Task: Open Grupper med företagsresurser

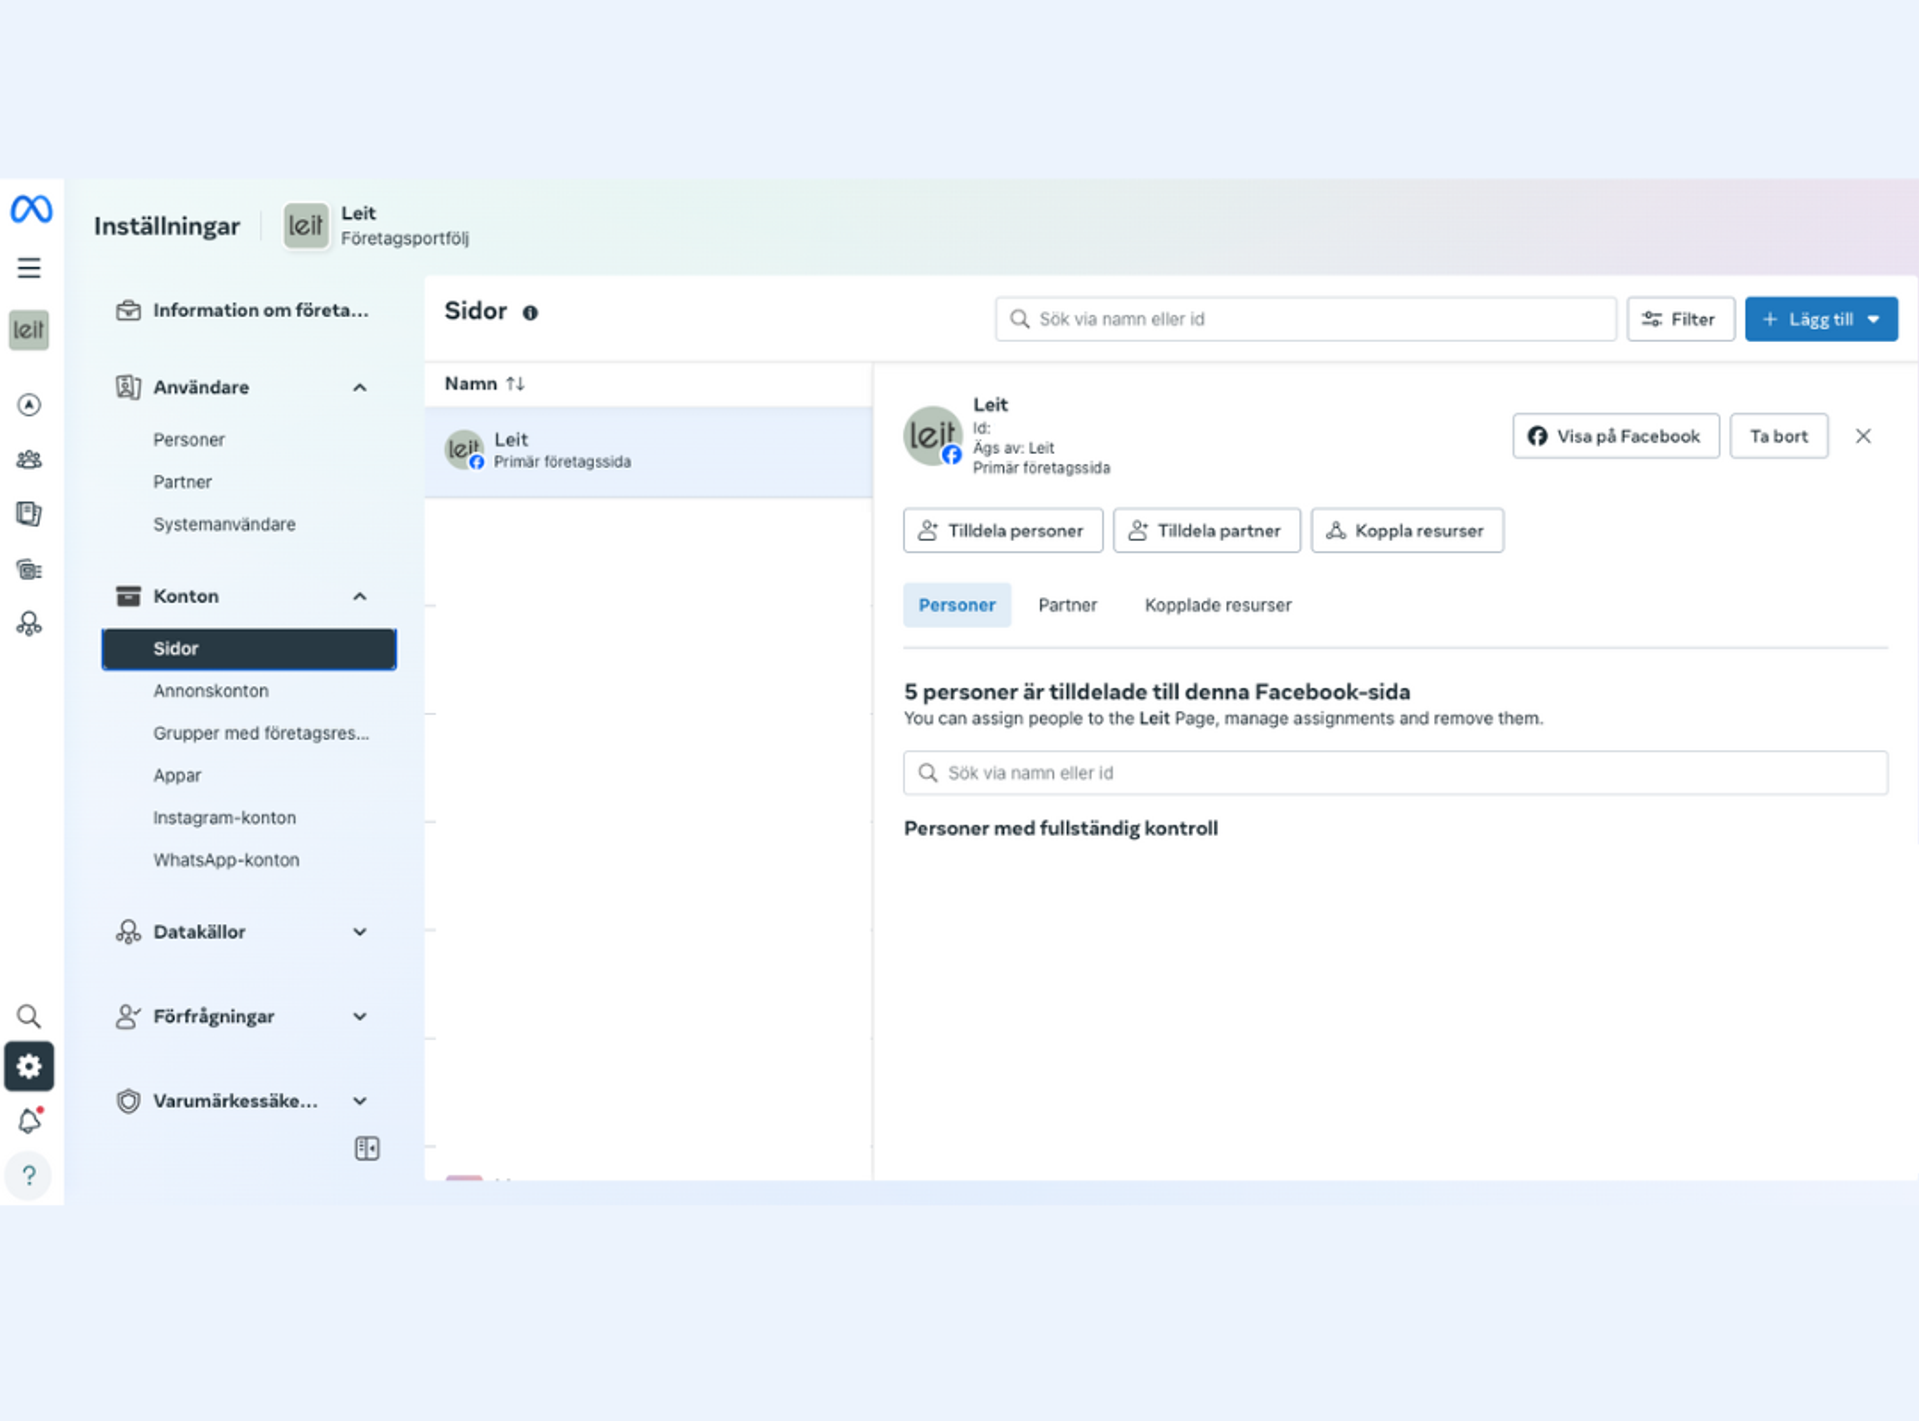Action: tap(261, 733)
